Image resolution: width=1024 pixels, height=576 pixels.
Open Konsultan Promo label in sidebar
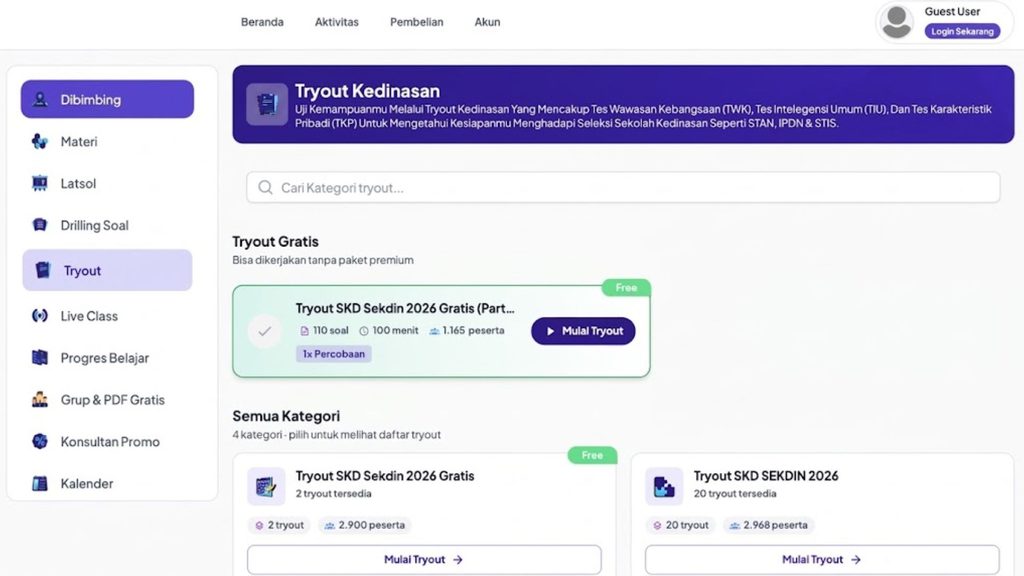tap(110, 441)
